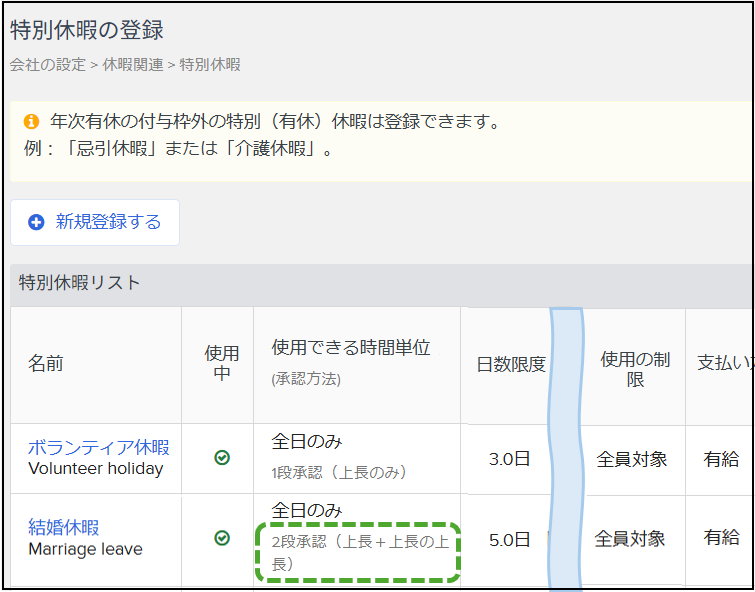Click the 日数限度 column header
Image resolution: width=755 pixels, height=592 pixels.
pos(511,364)
